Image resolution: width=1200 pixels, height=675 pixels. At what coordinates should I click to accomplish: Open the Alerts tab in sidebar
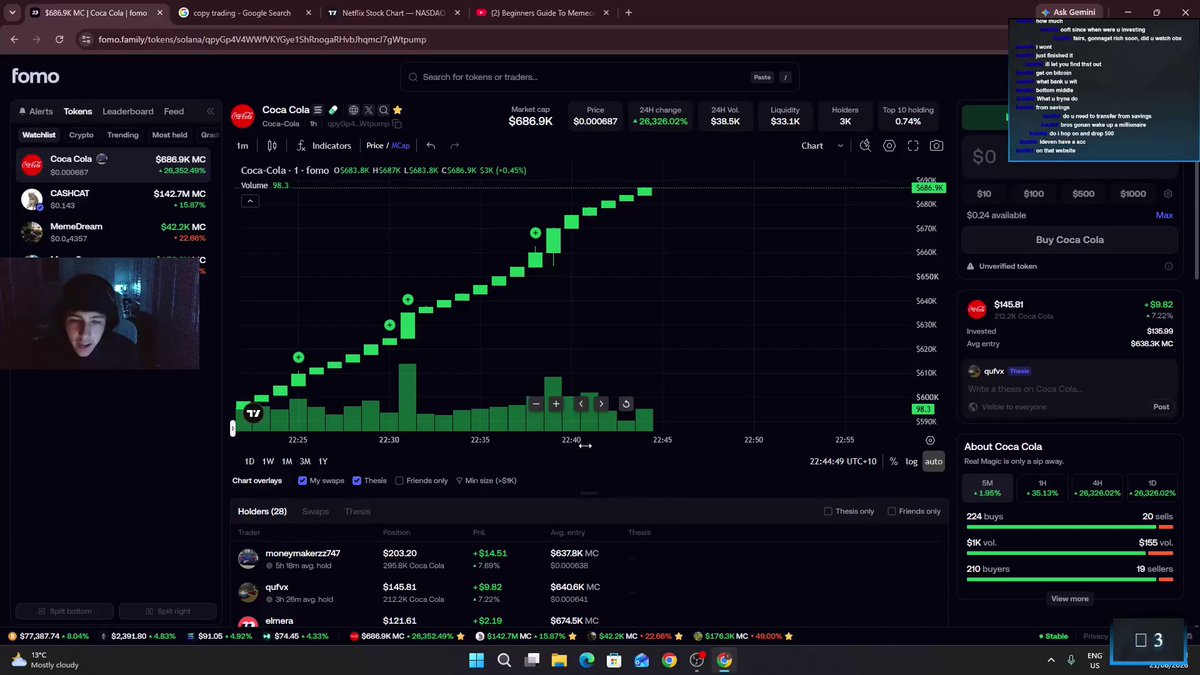click(35, 112)
